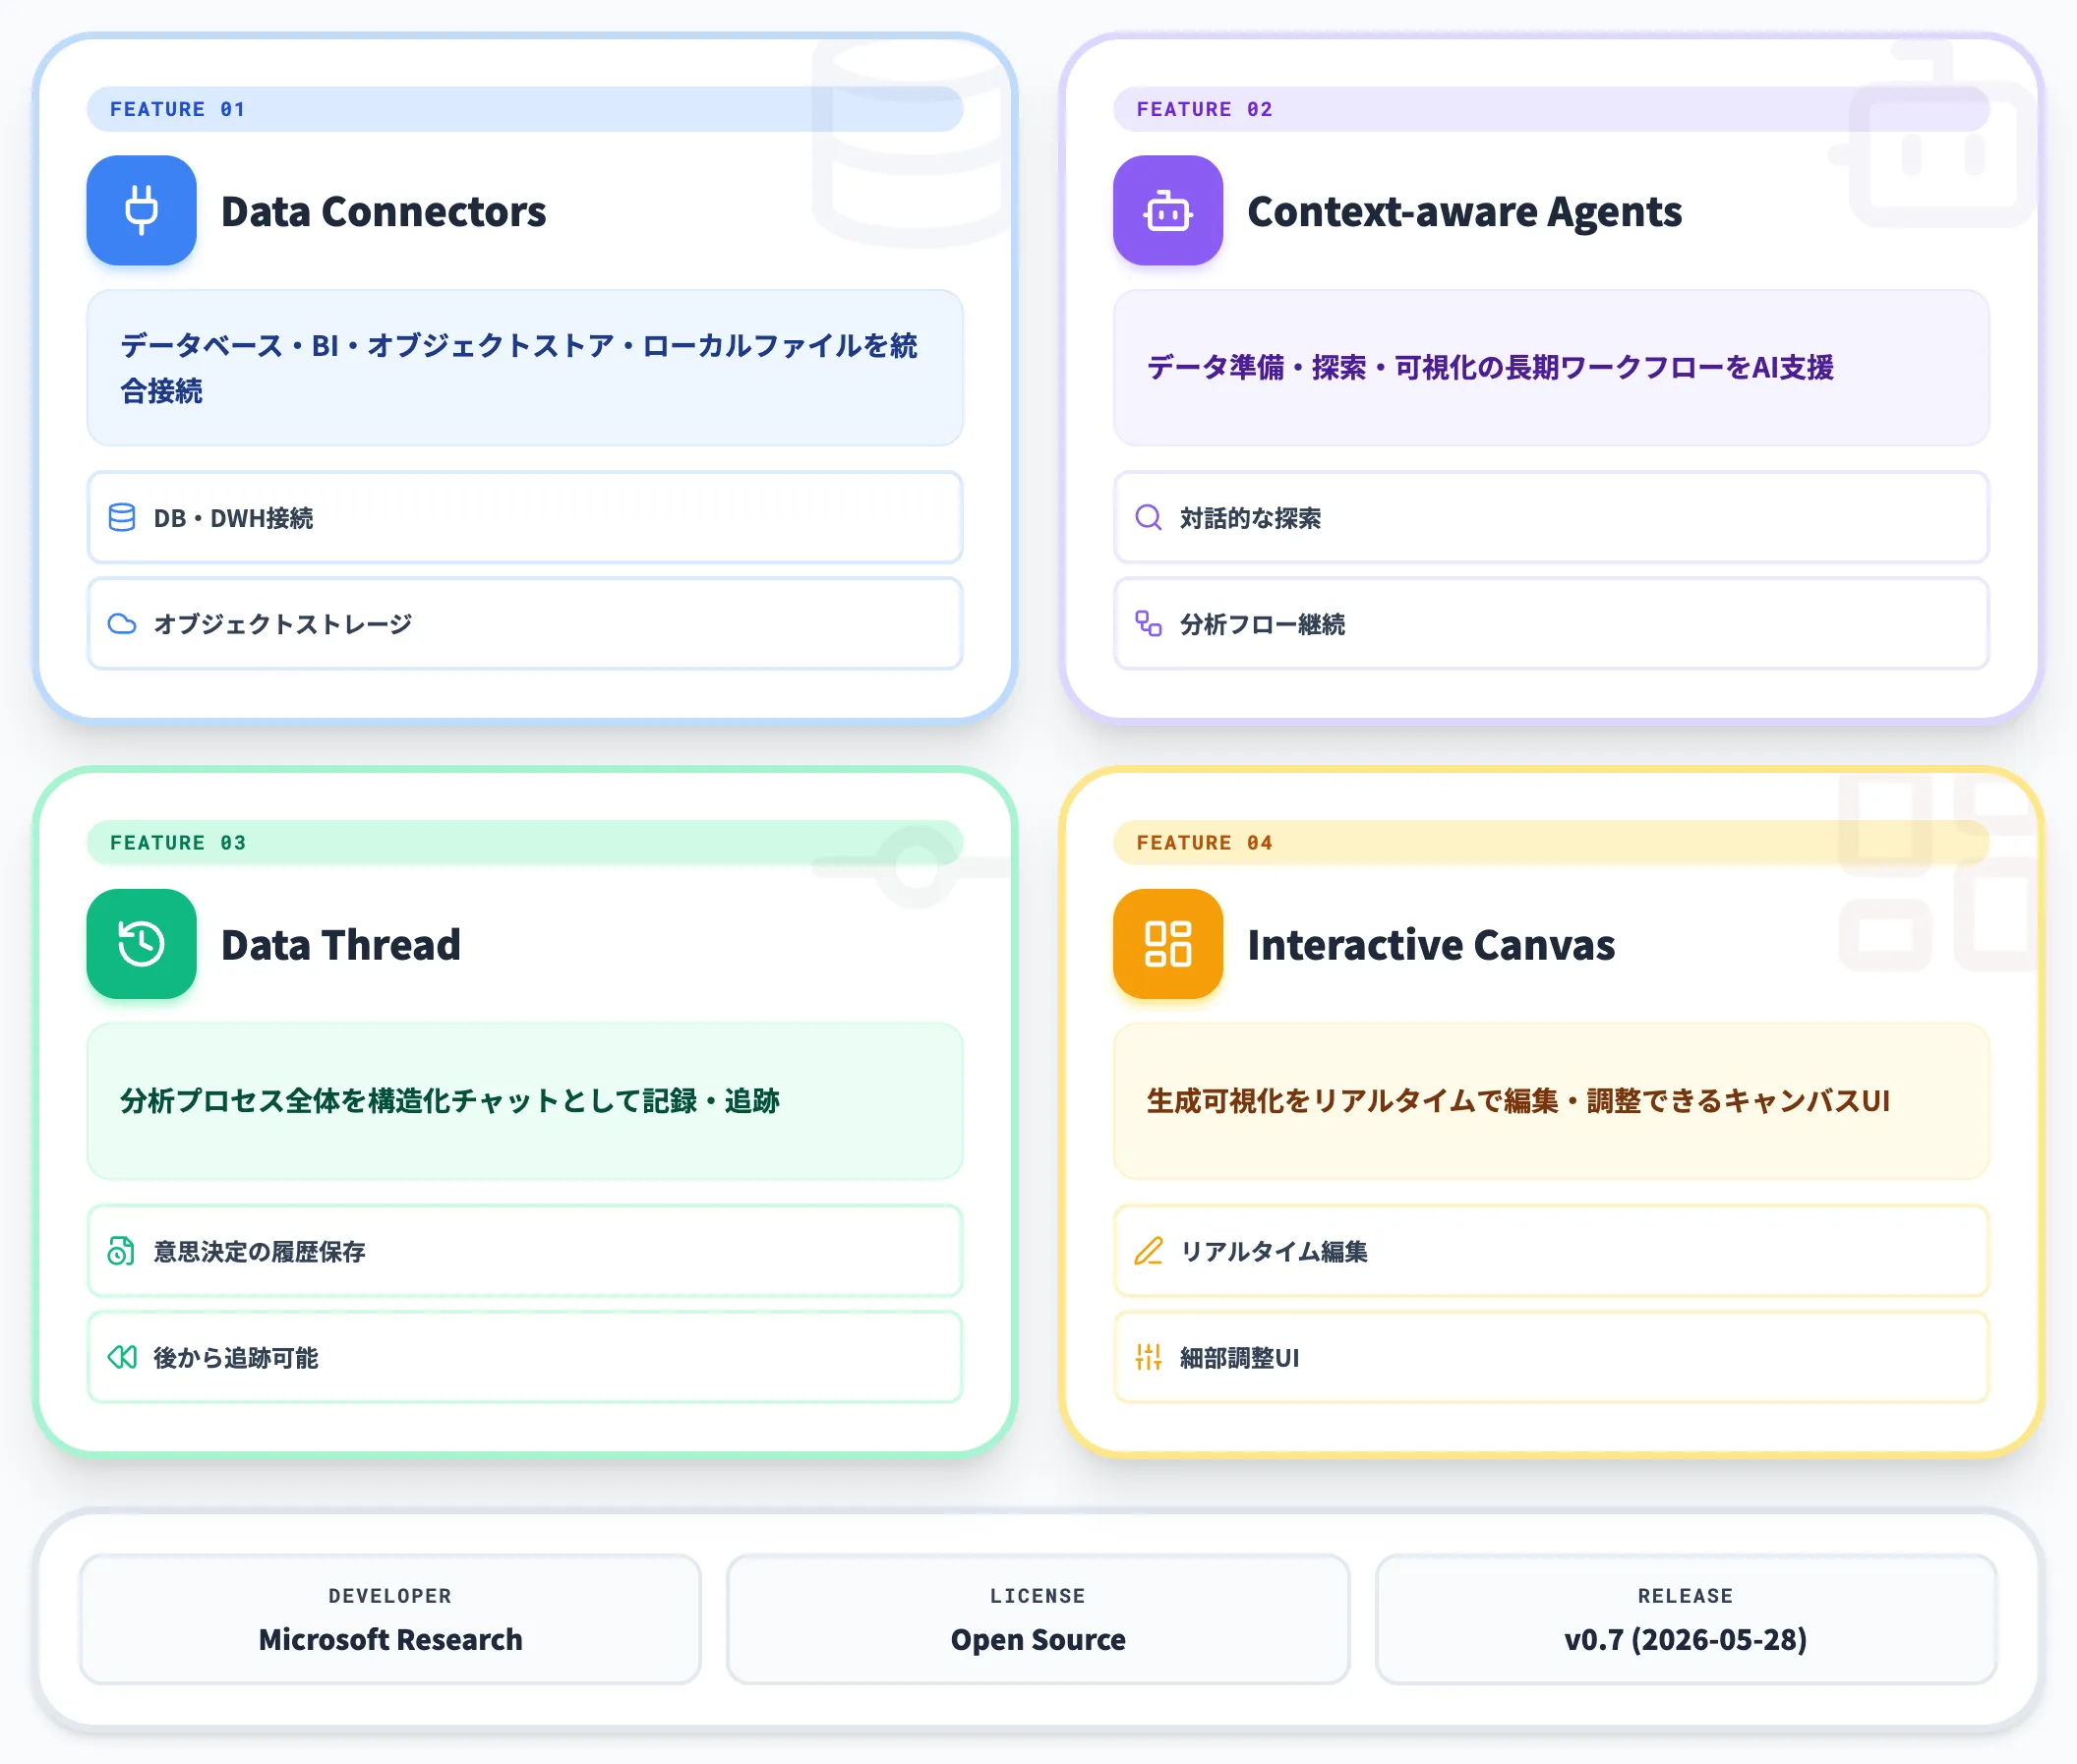Click the DEVELOPER caption
2077x1764 pixels.
pos(390,1596)
